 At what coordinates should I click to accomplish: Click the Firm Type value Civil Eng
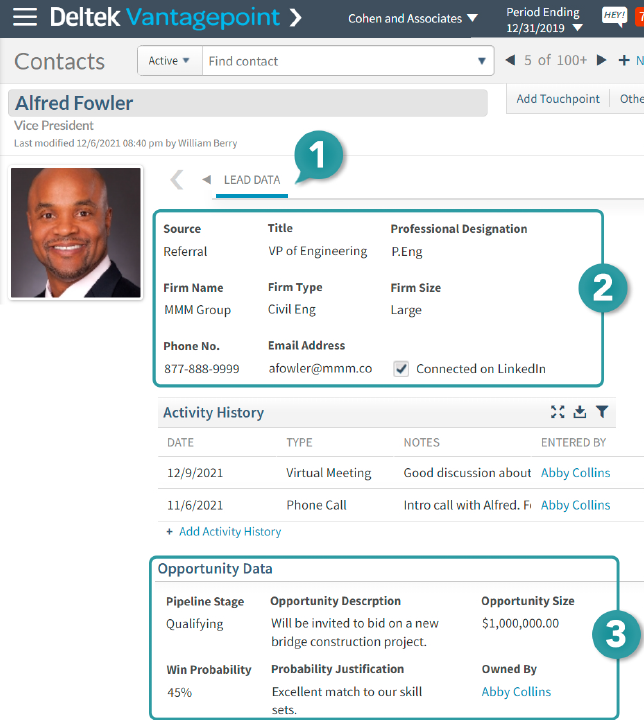coord(292,309)
